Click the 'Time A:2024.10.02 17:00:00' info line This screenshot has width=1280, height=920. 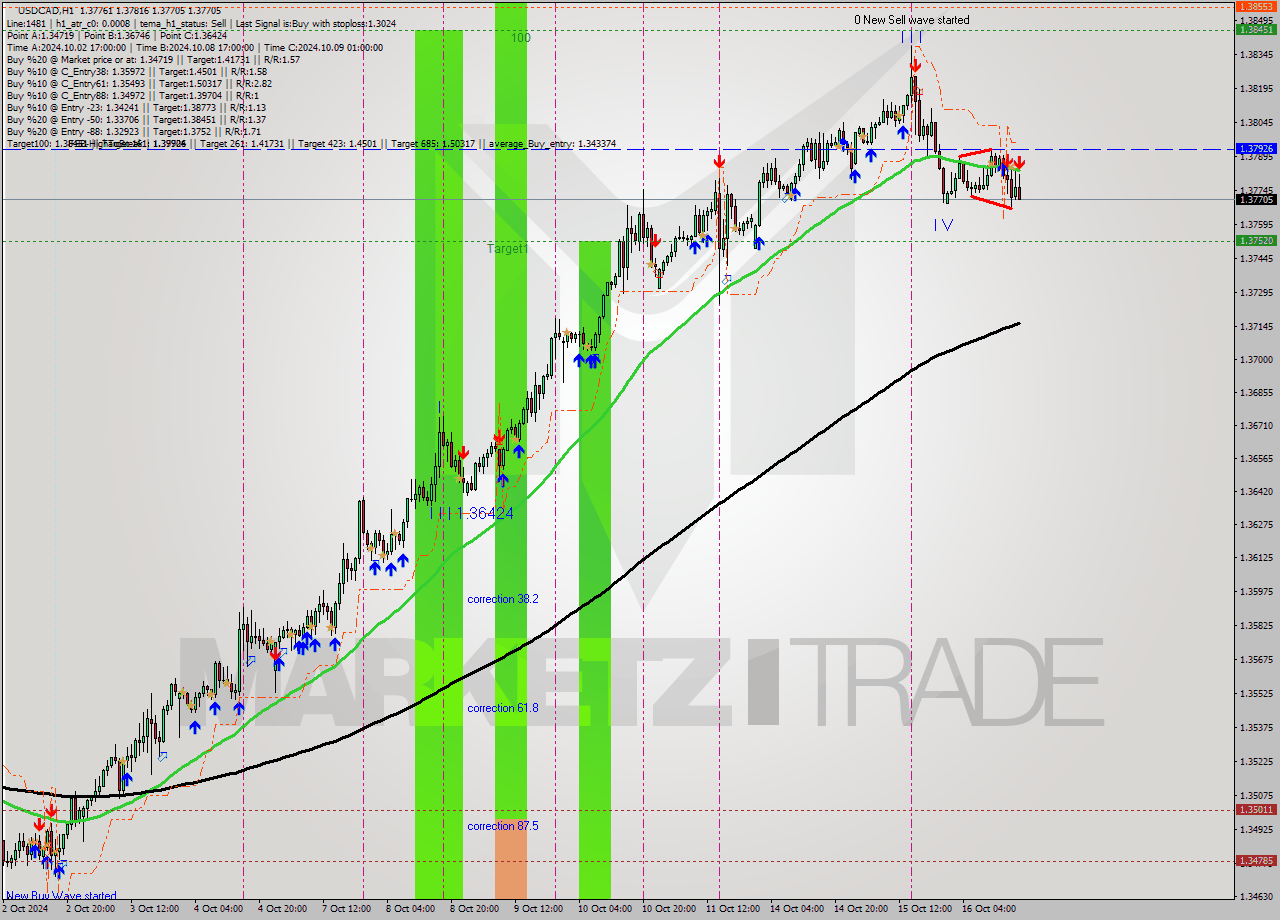pos(194,47)
